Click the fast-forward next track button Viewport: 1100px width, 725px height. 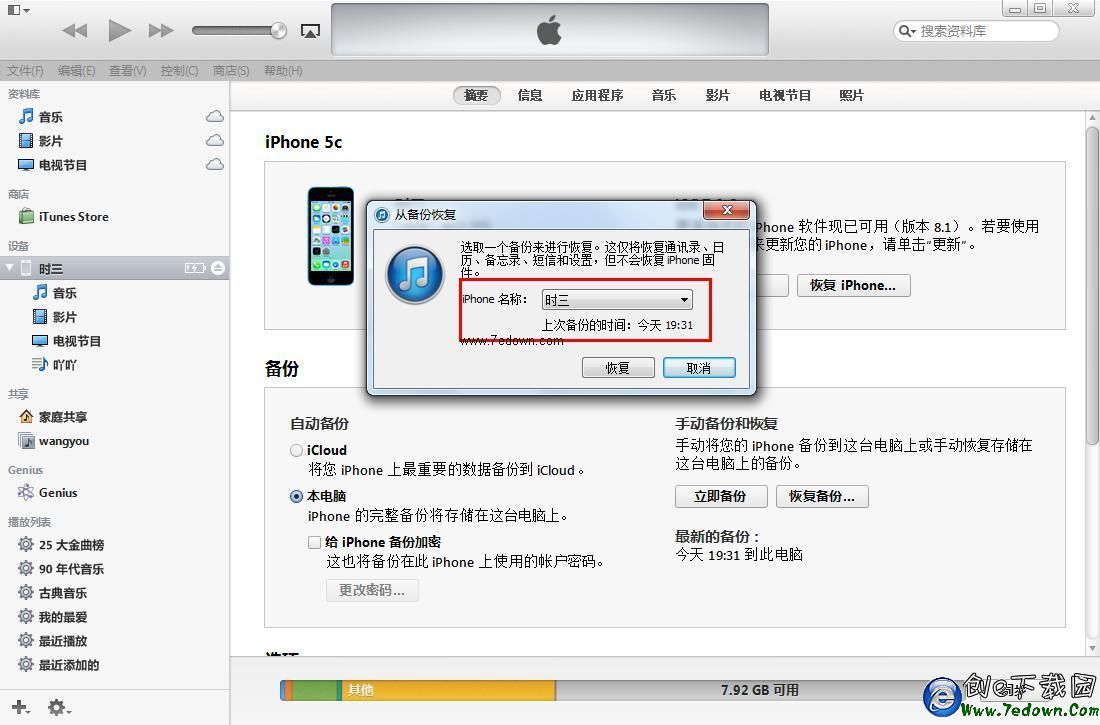pos(161,30)
